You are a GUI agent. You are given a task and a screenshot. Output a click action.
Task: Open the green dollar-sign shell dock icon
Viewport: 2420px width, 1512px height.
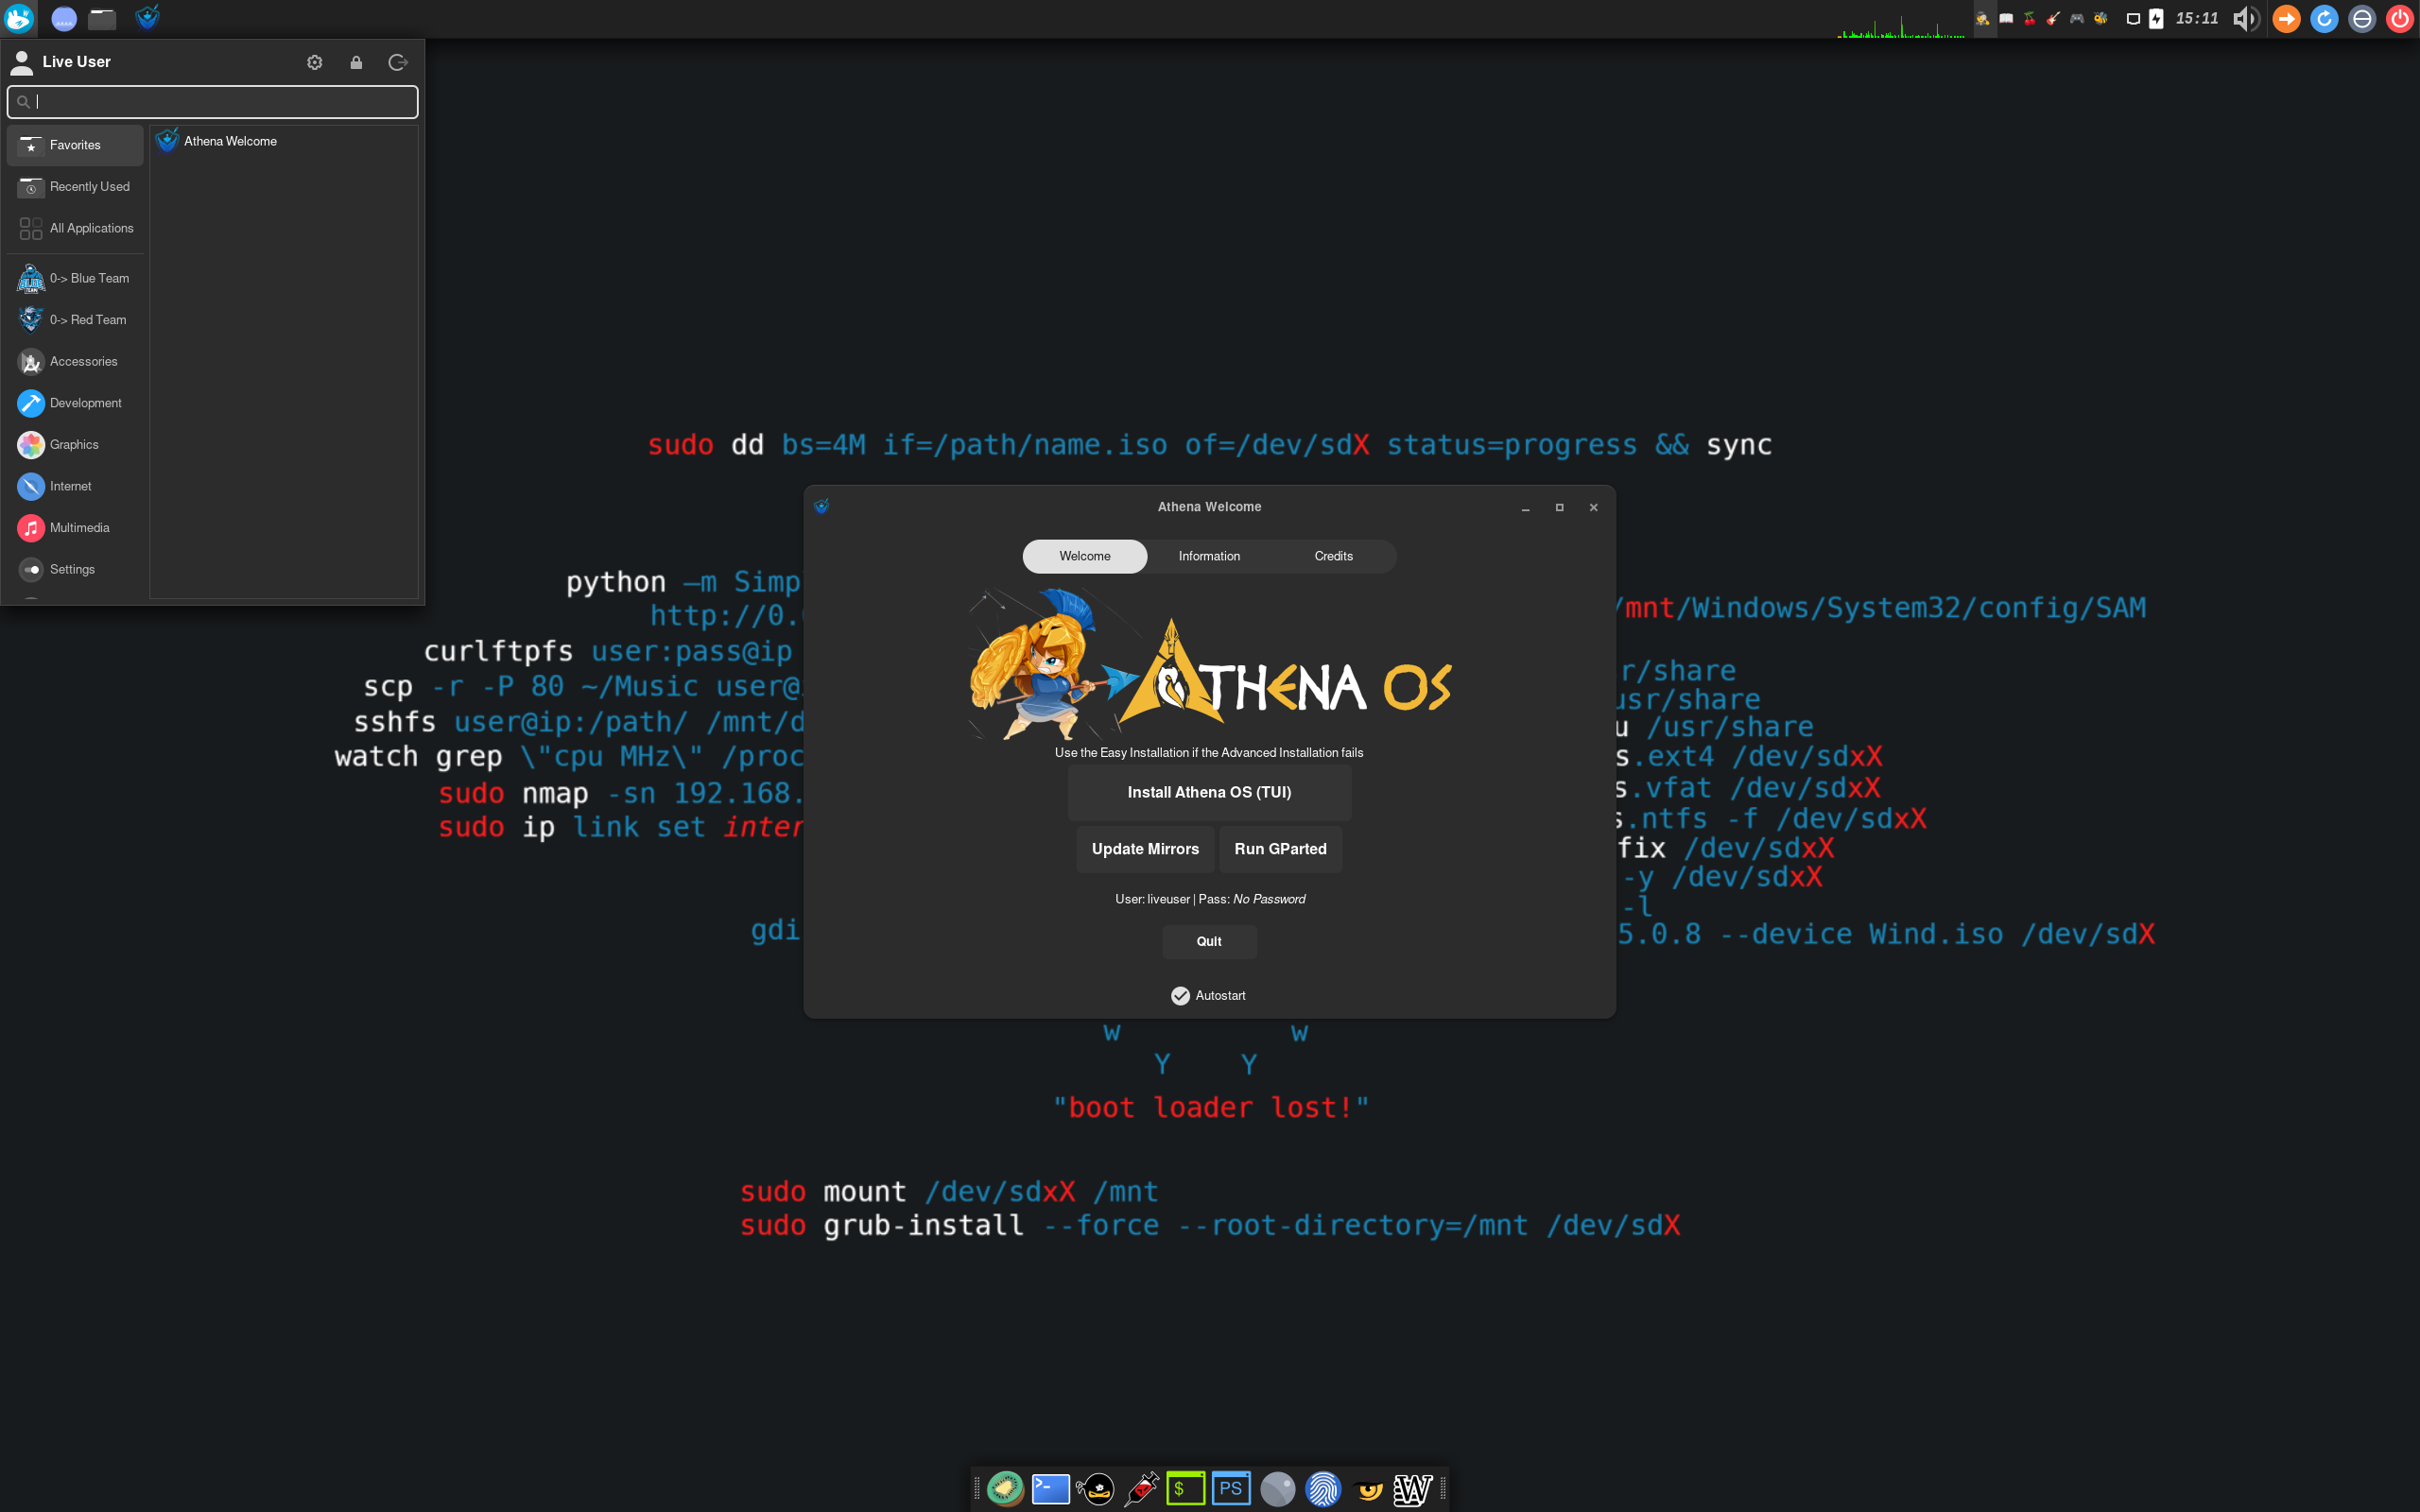(1186, 1488)
